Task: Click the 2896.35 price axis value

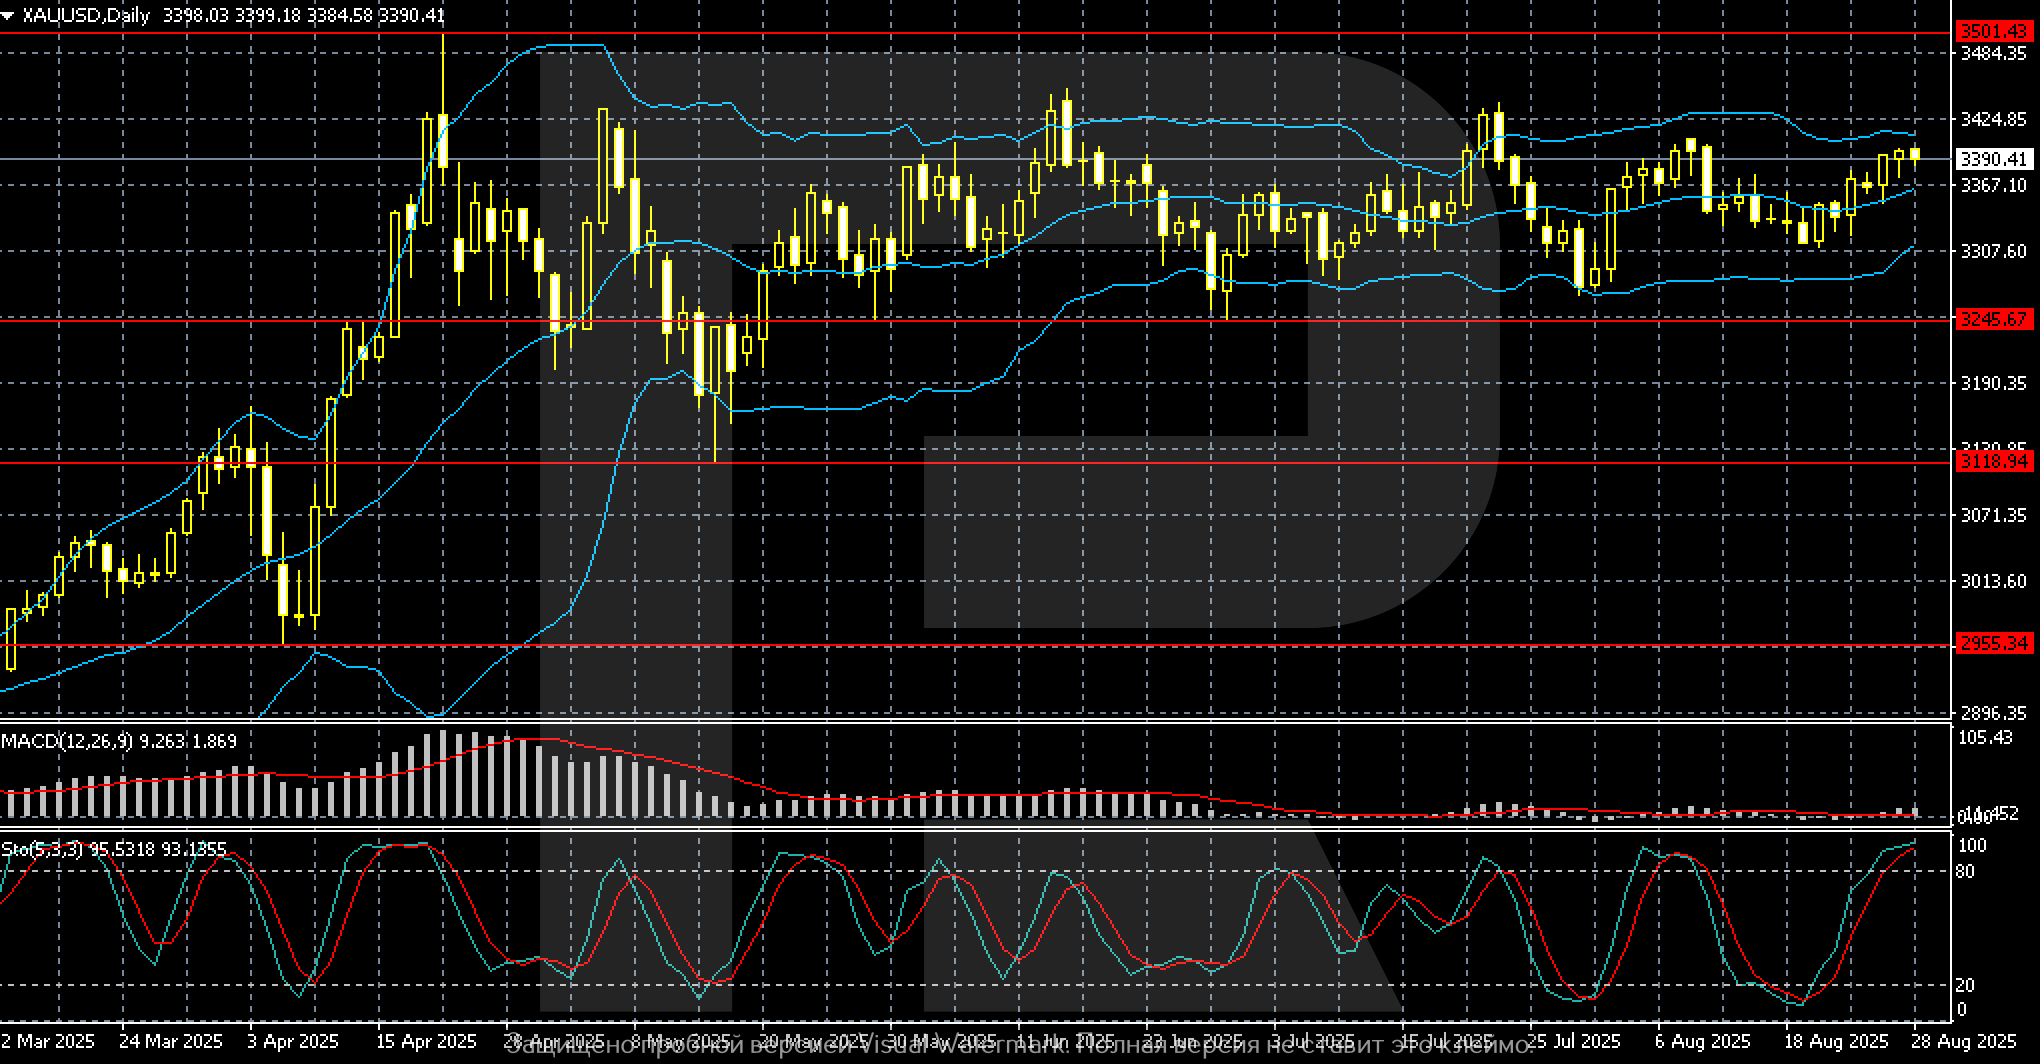Action: (1993, 713)
